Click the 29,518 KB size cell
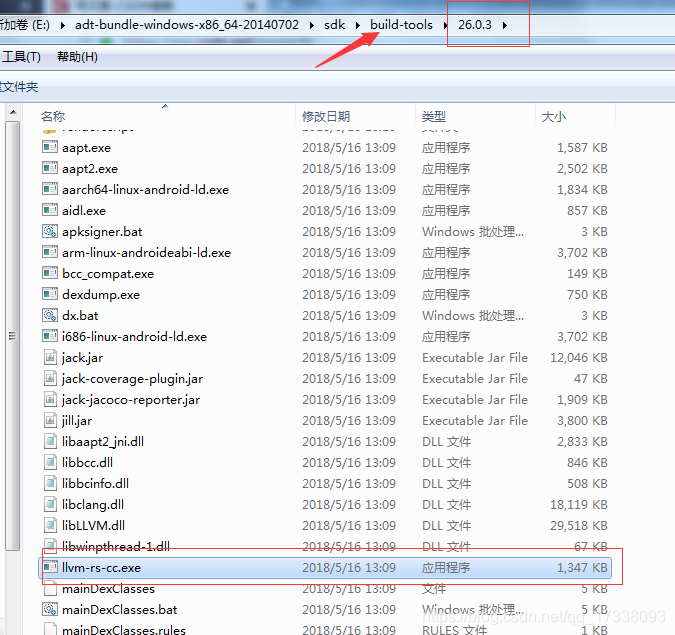Screen dimensions: 675x635 579,525
